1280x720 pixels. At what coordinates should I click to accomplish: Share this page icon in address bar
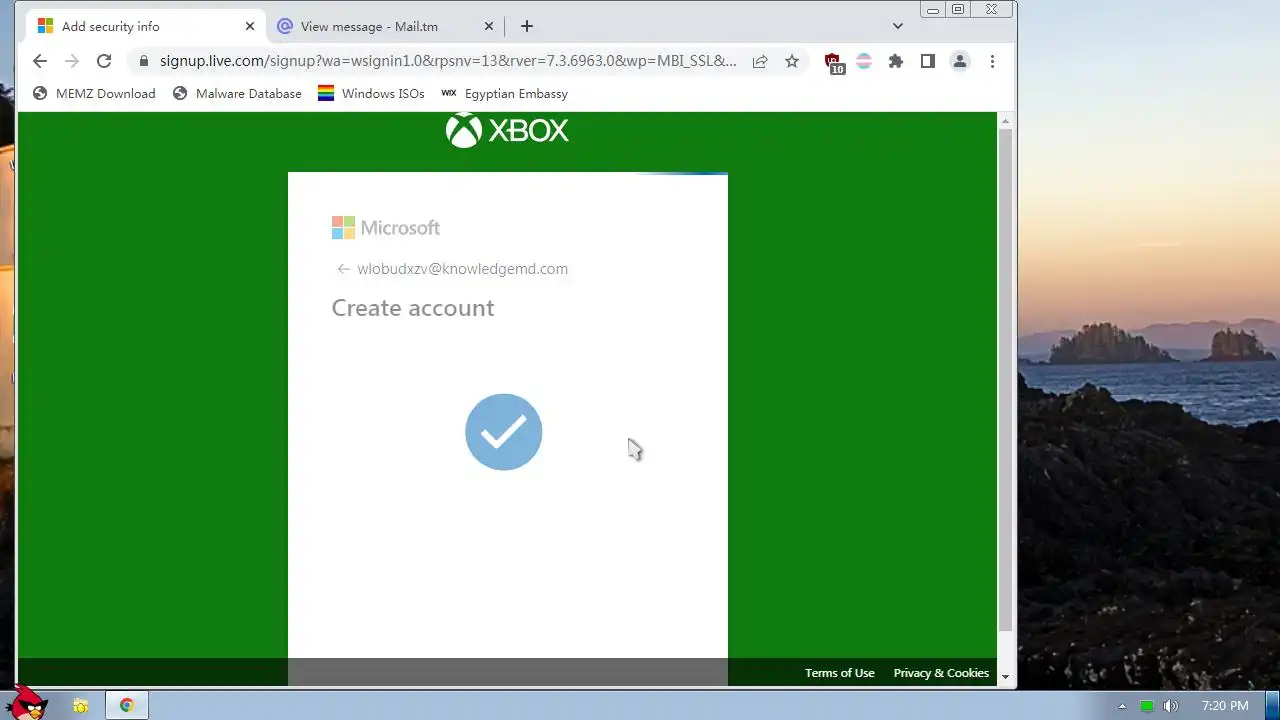click(x=760, y=61)
